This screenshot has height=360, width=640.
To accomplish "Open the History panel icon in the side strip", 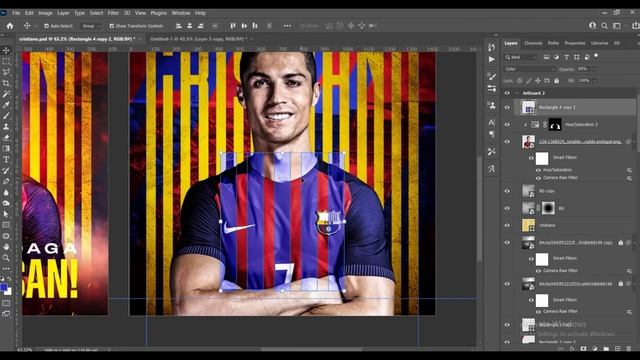I will coord(491,48).
